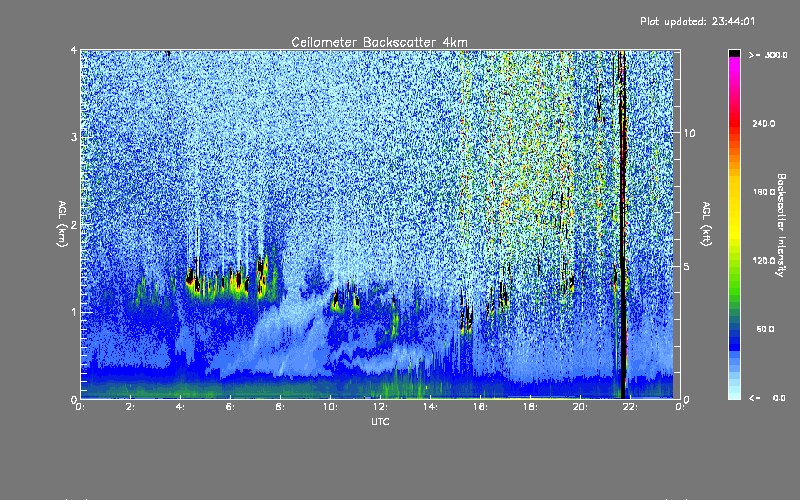Click the "1" km altitude tick label
The width and height of the screenshot is (800, 500).
(73, 312)
